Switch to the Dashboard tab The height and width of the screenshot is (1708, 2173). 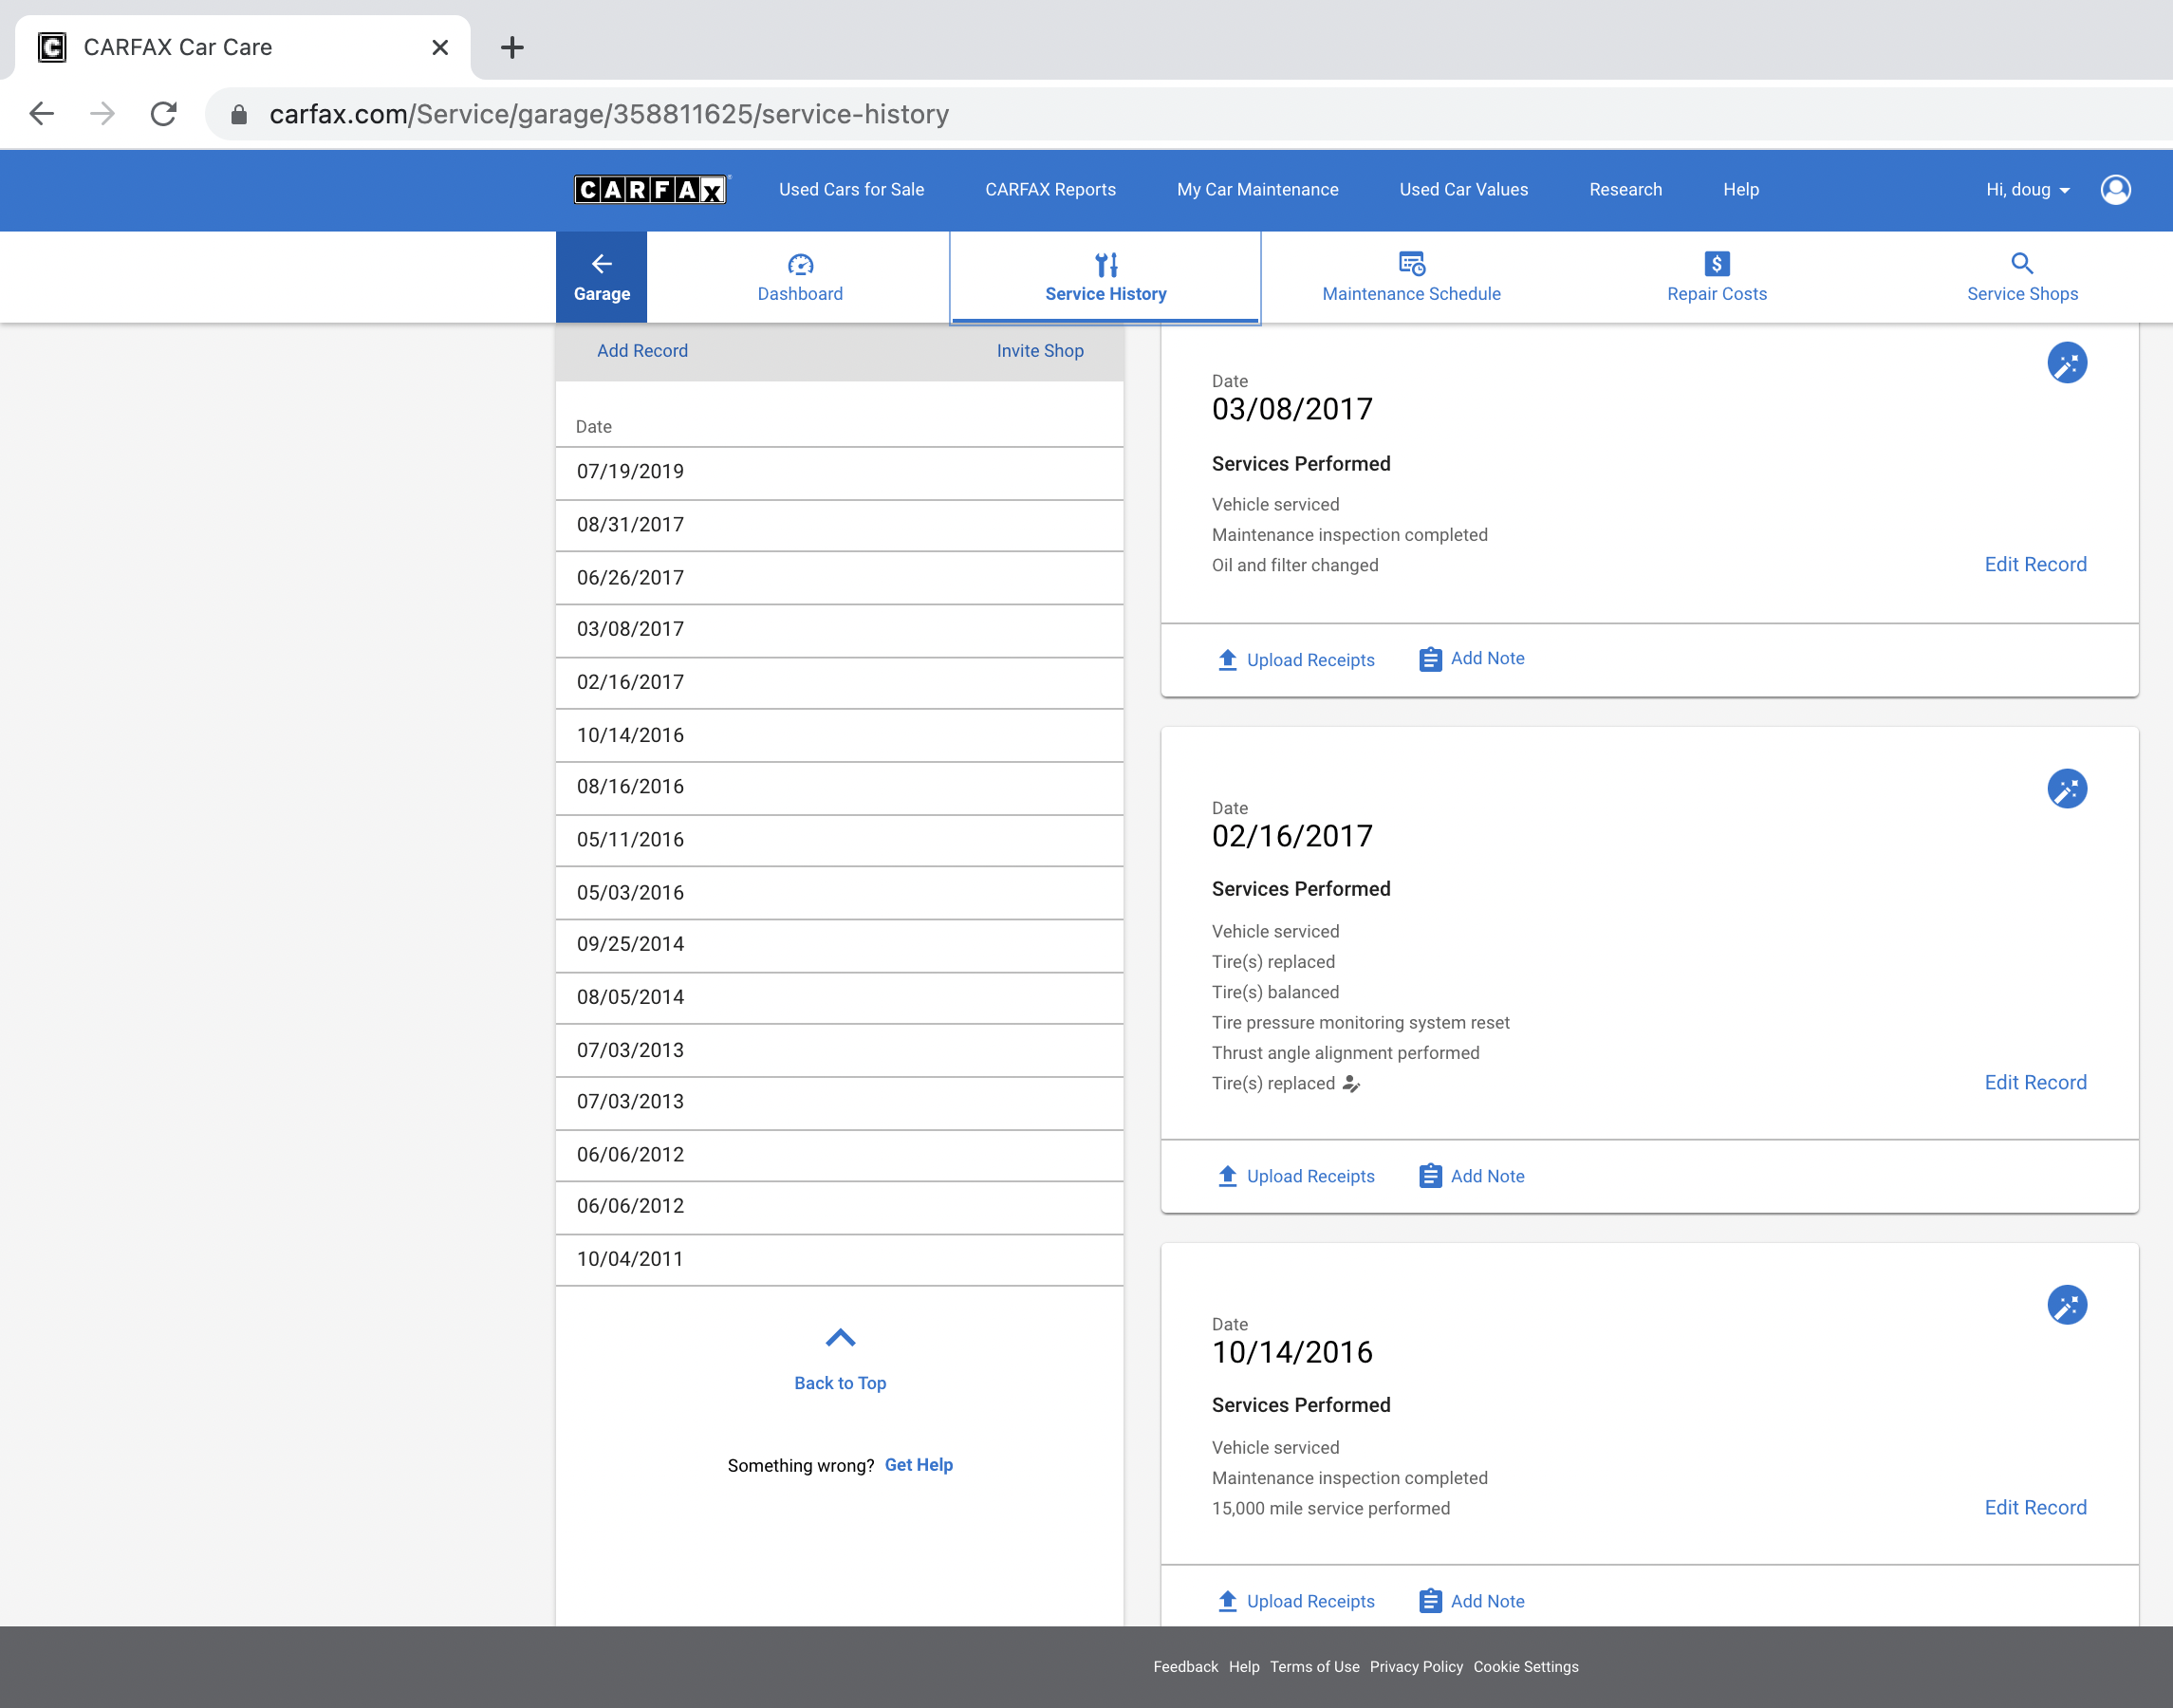pyautogui.click(x=800, y=277)
